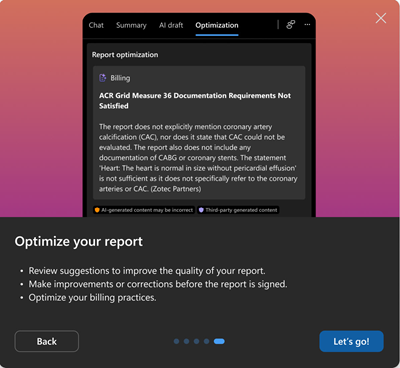This screenshot has width=400, height=368.
Task: Select the AI draft tab
Action: pos(171,25)
